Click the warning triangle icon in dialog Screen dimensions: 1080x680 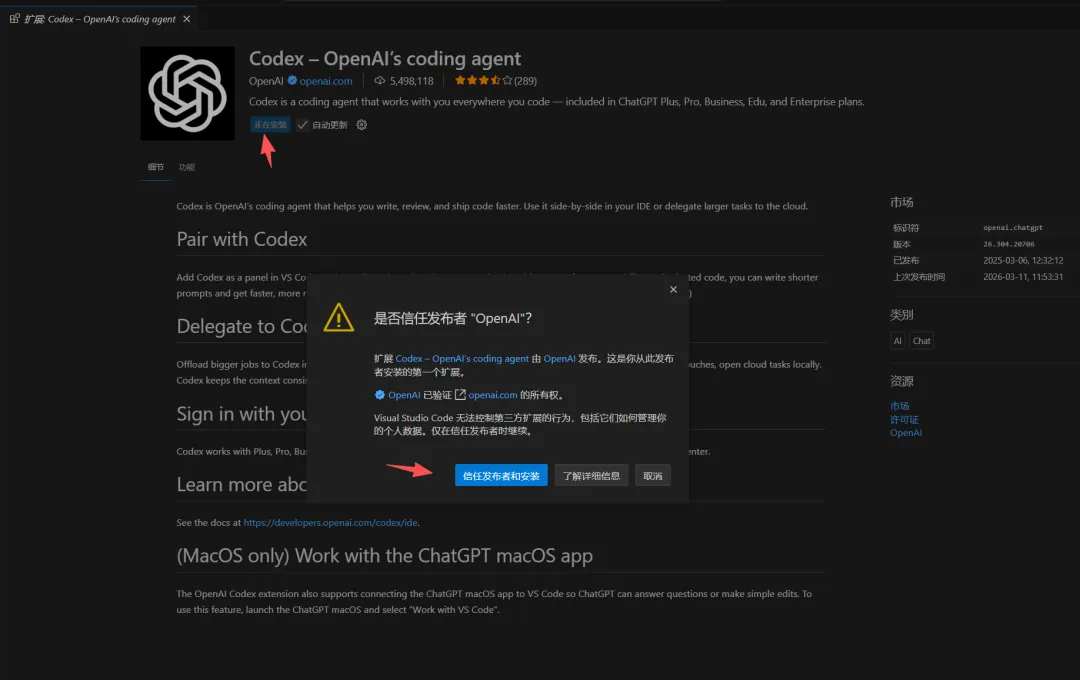339,318
